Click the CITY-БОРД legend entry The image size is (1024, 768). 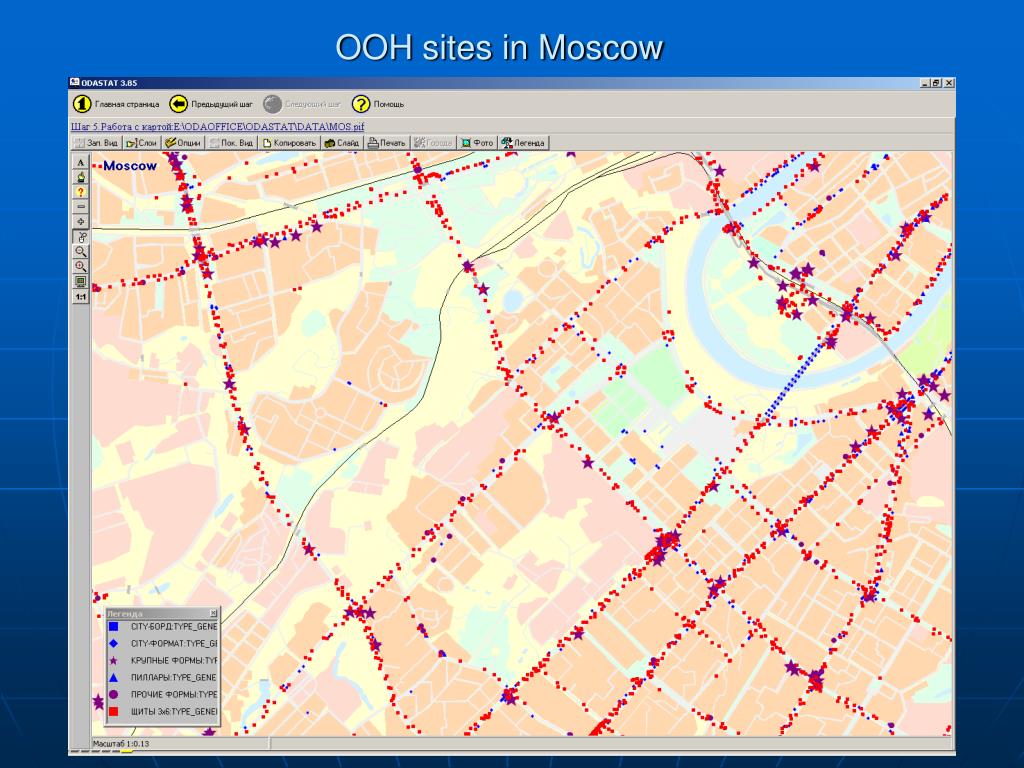click(174, 626)
